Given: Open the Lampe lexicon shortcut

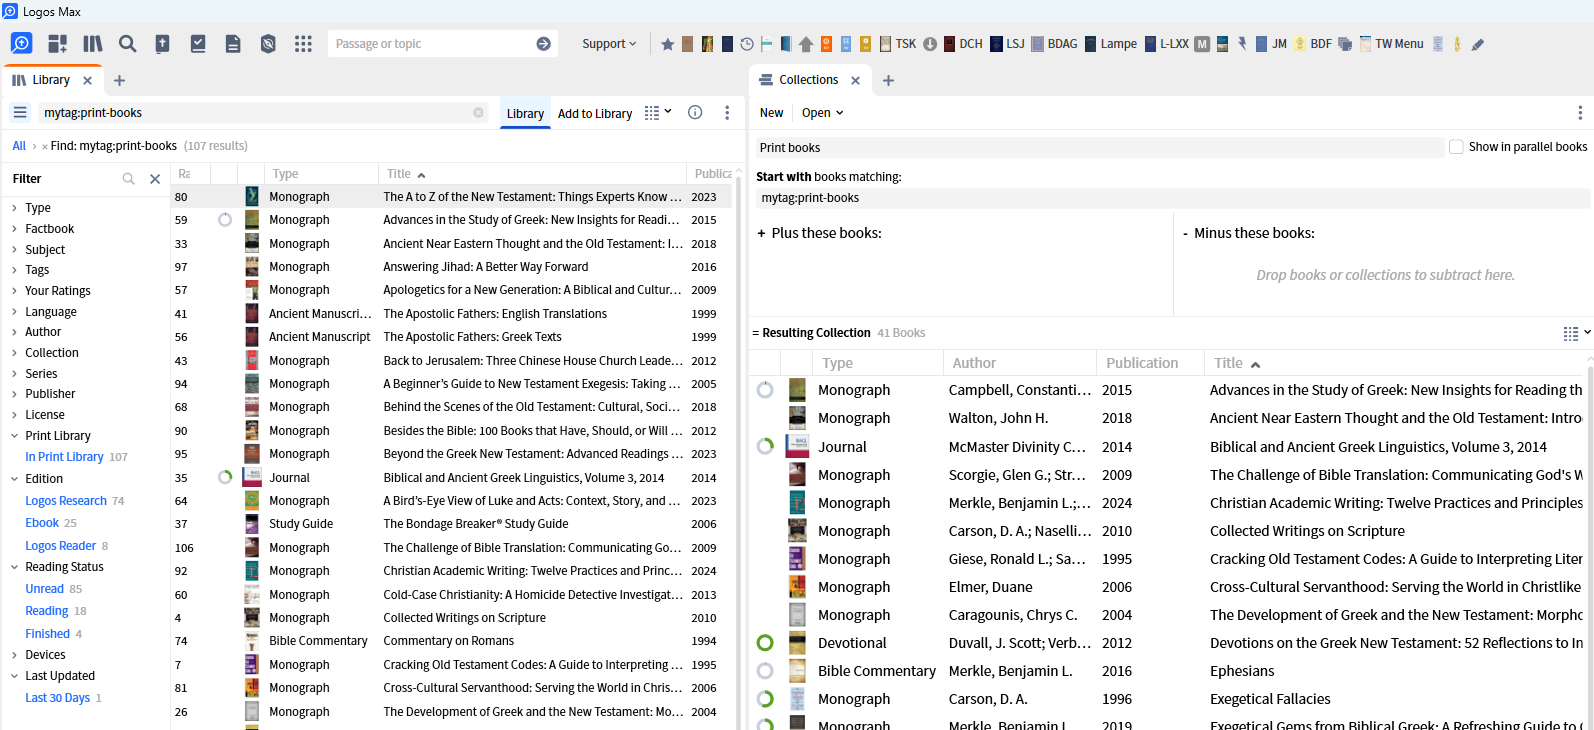Looking at the screenshot, I should tap(1111, 44).
